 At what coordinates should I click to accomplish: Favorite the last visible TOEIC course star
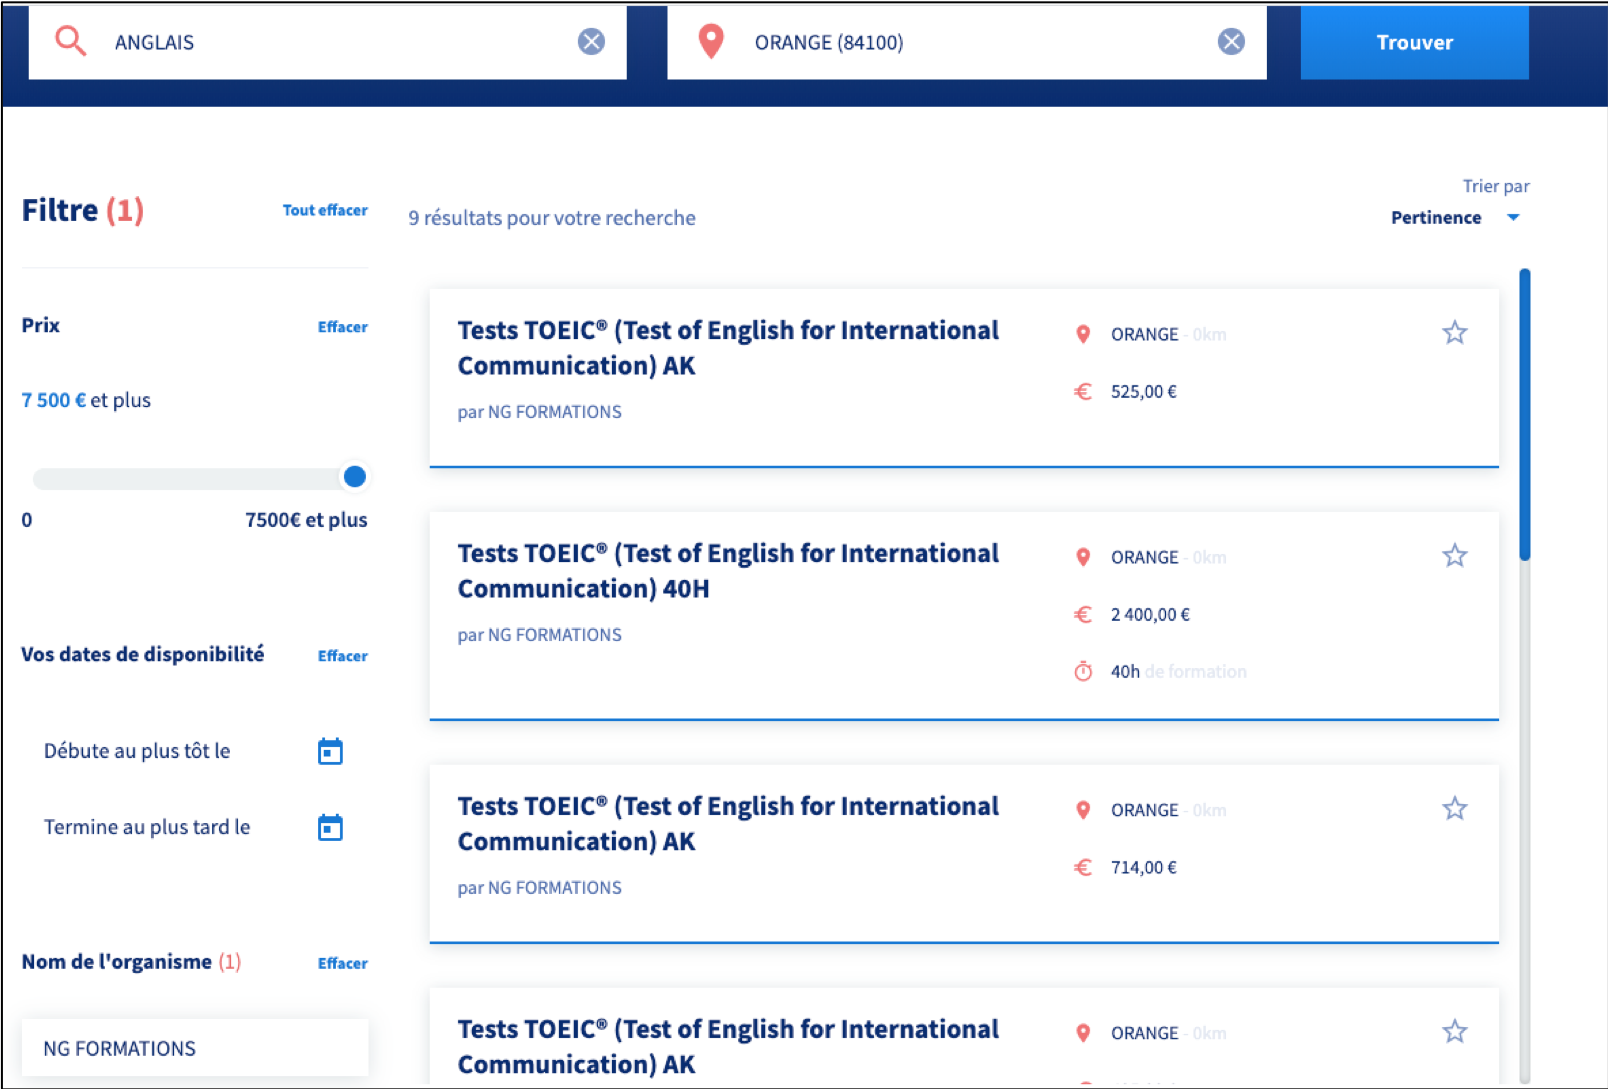coord(1455,1031)
